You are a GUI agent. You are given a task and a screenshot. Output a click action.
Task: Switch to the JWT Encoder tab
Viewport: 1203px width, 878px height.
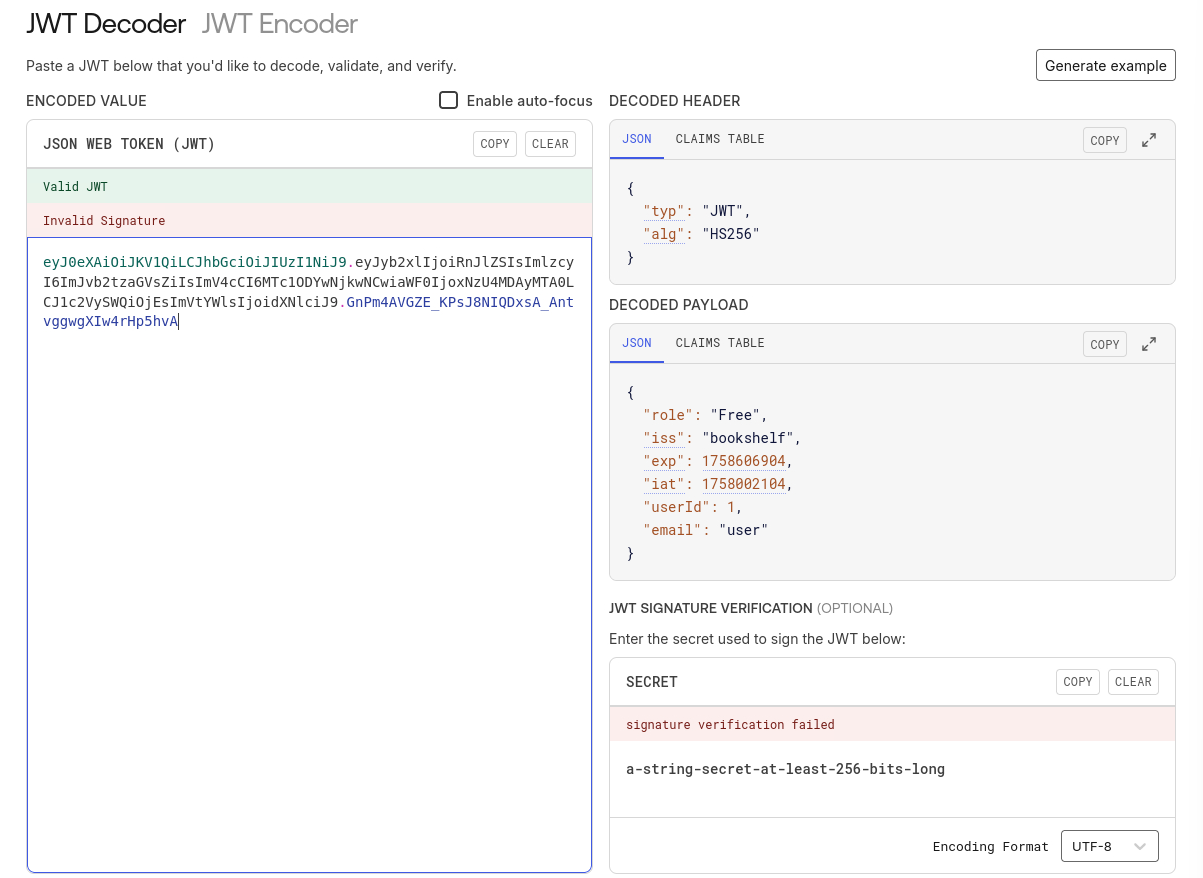[280, 24]
